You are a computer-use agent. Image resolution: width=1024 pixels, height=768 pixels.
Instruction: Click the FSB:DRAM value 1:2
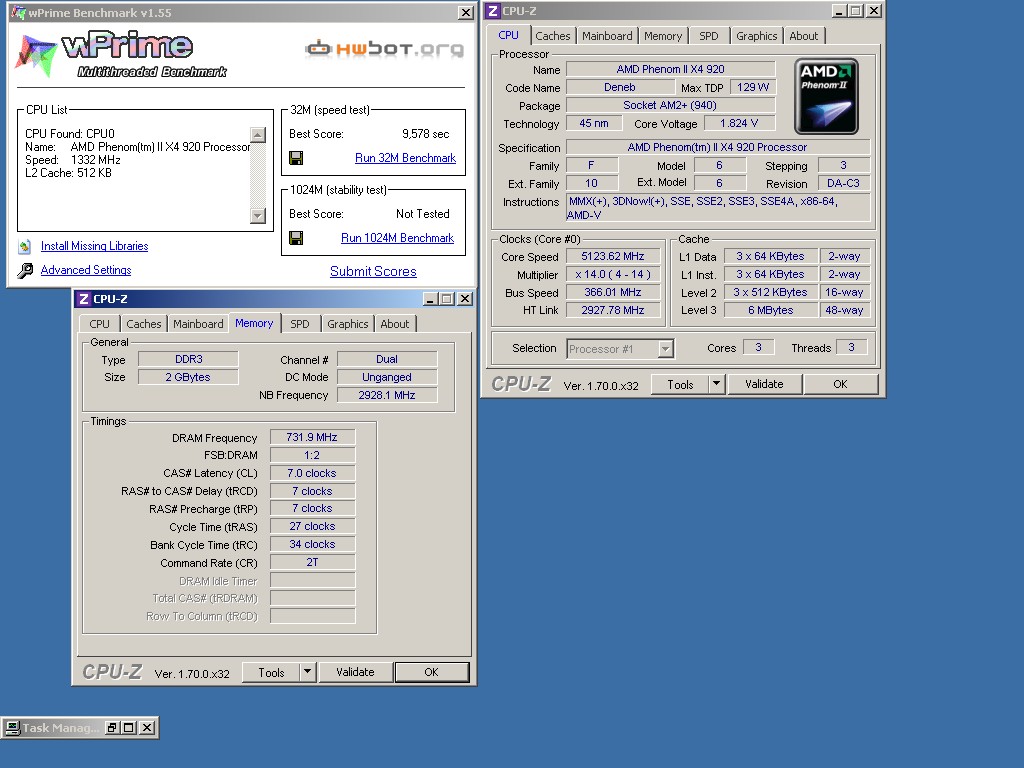(x=312, y=455)
